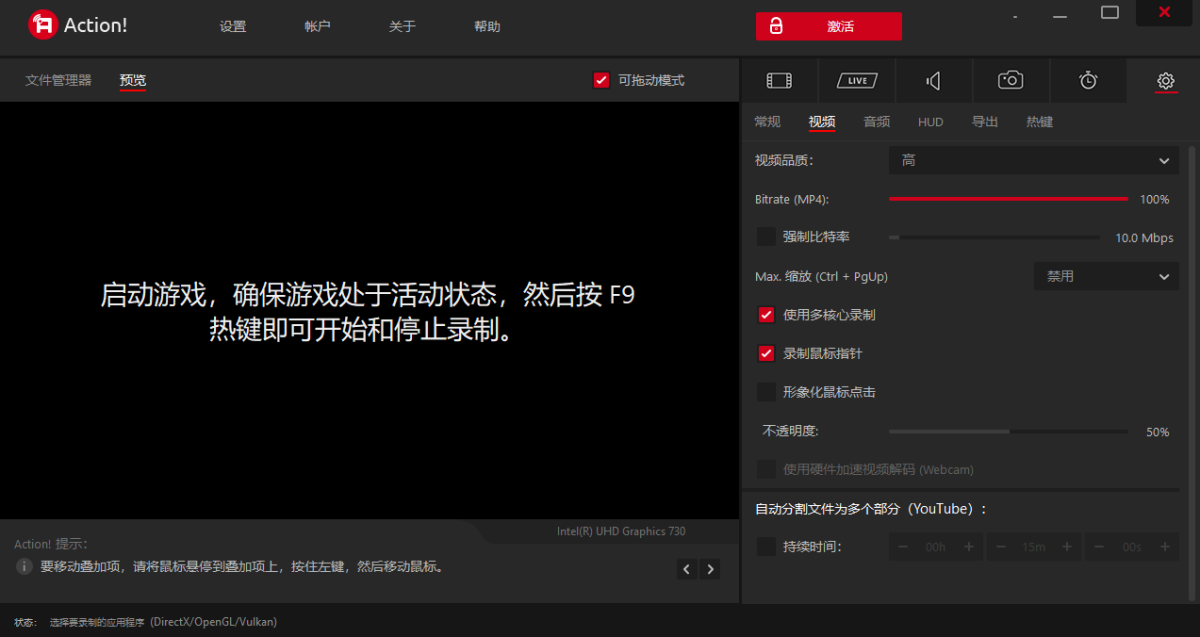Image resolution: width=1200 pixels, height=637 pixels.
Task: Disable the 可拖动模式 checkbox
Action: coord(601,80)
